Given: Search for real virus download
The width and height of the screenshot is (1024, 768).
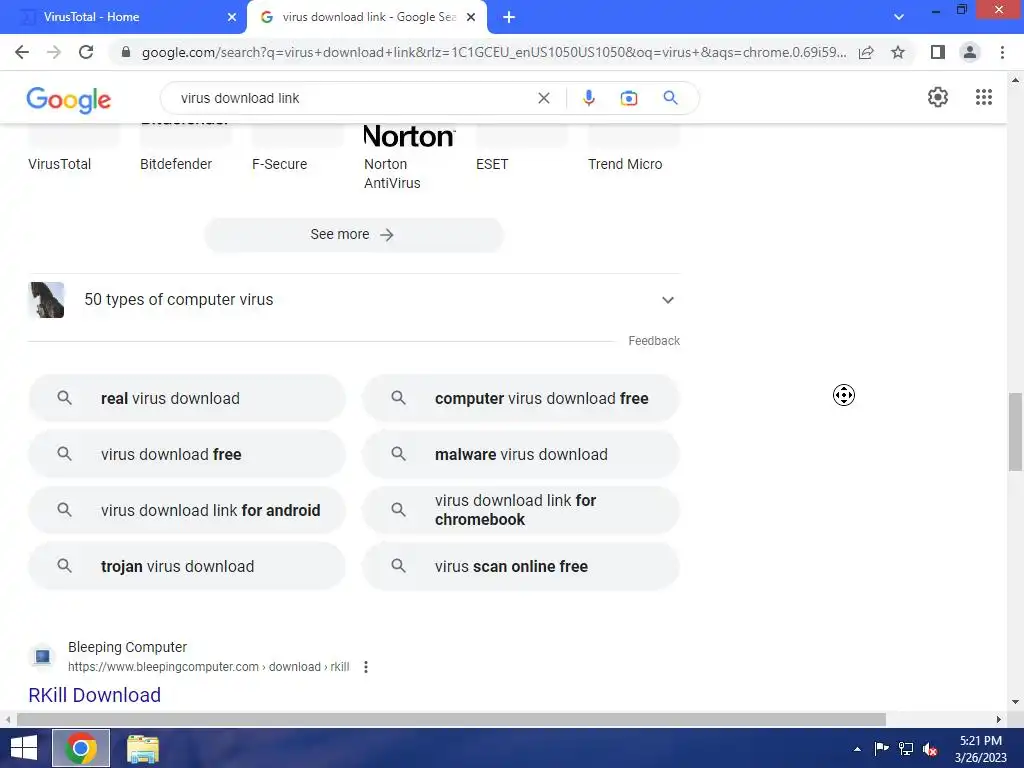Looking at the screenshot, I should (187, 398).
